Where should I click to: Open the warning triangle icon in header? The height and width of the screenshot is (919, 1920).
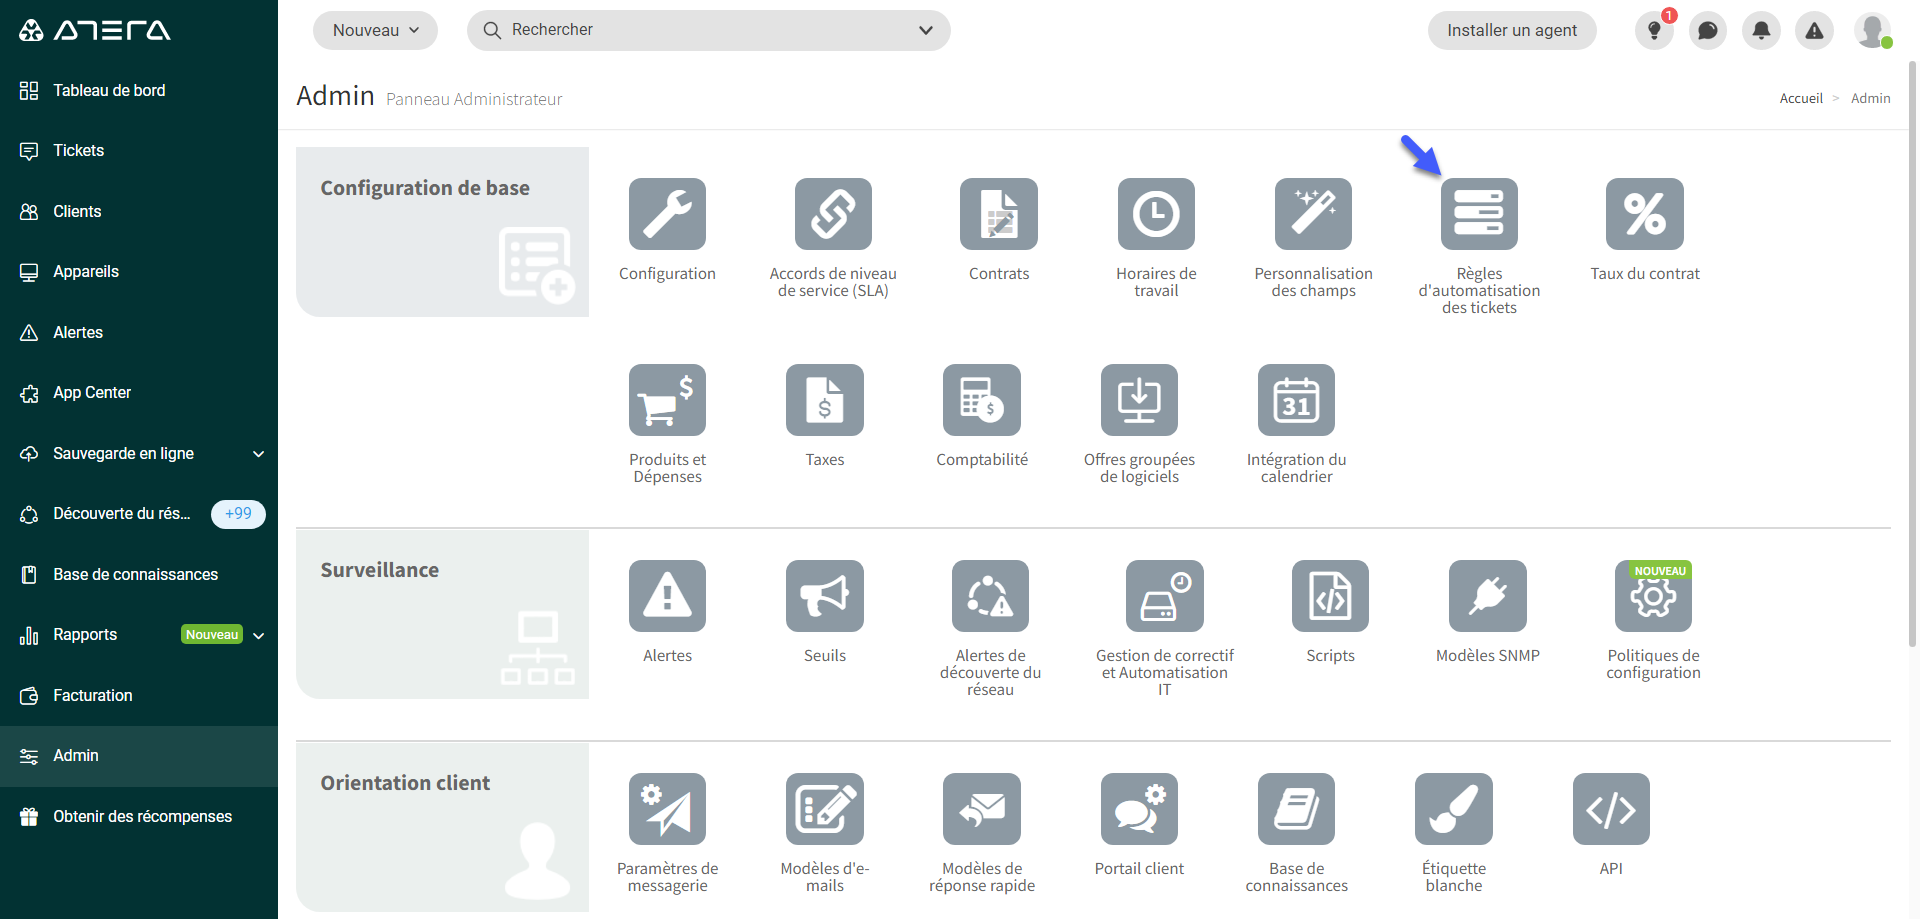point(1814,31)
